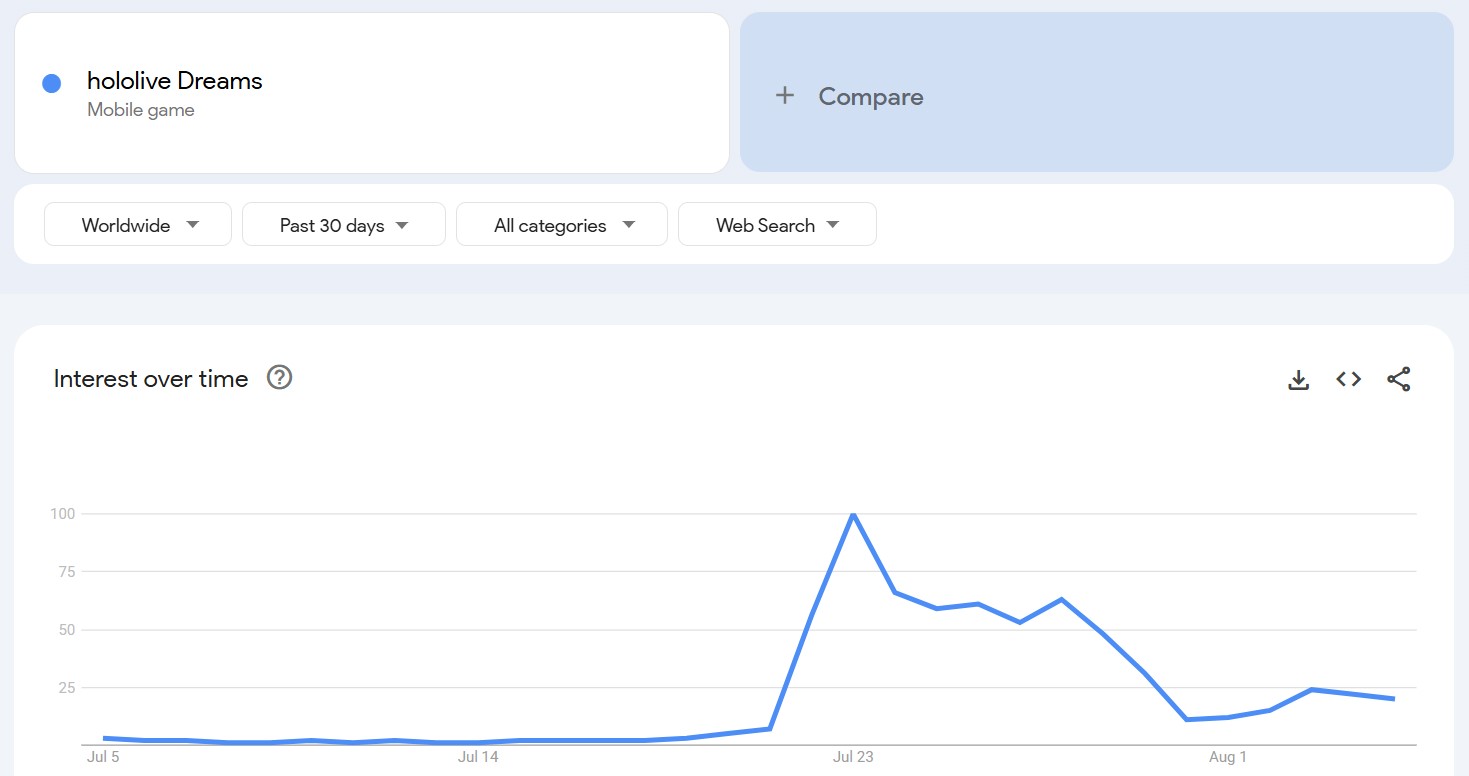
Task: Click the Compare label to add term
Action: coord(871,96)
